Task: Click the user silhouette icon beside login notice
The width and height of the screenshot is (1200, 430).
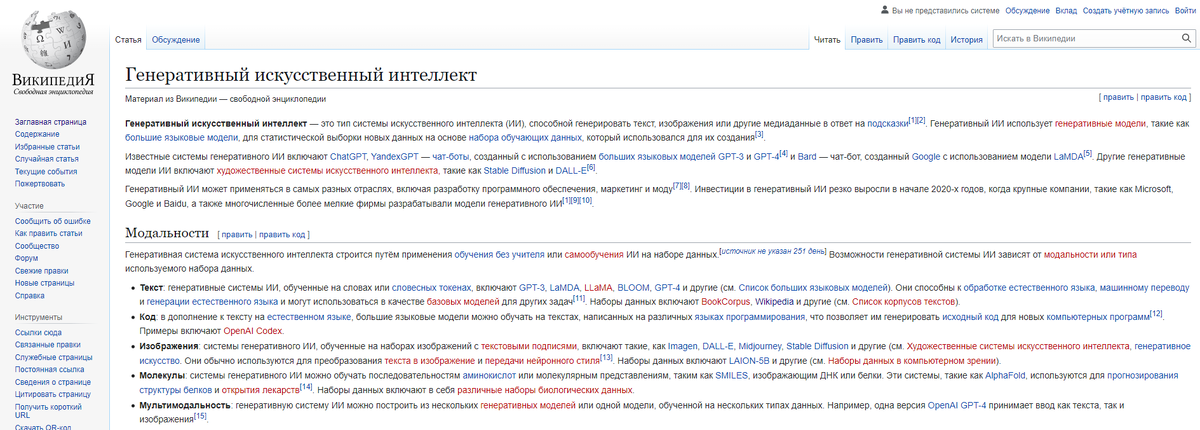Action: 884,9
